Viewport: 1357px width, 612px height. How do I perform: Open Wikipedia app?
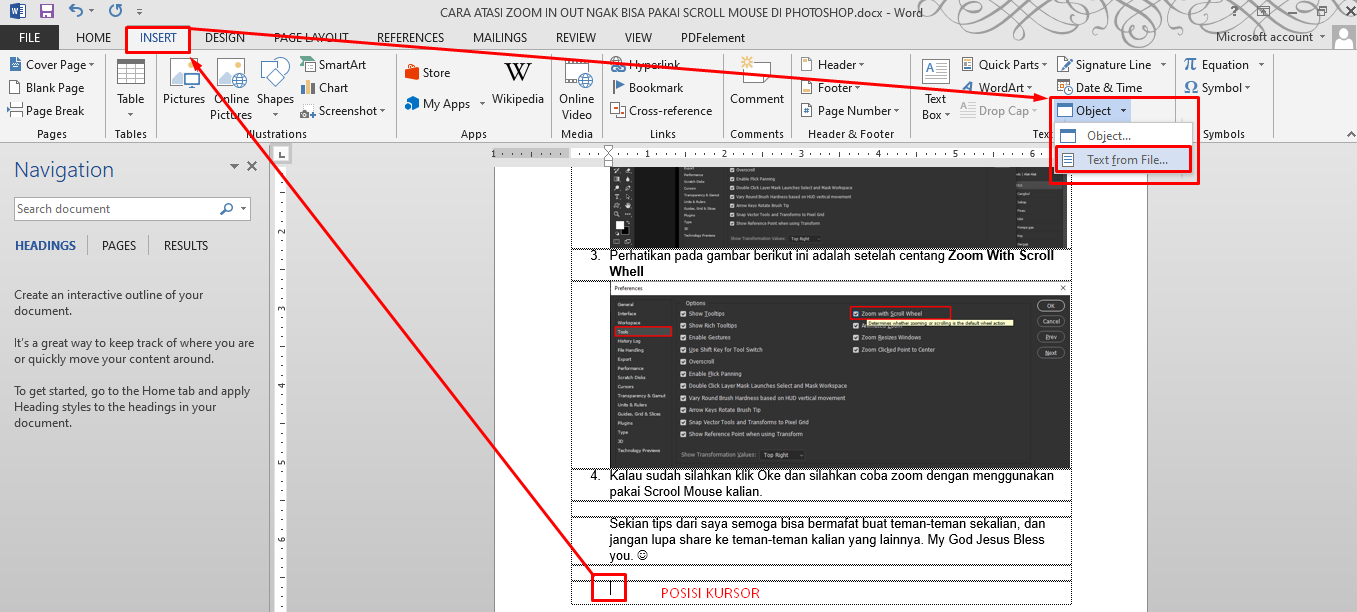(x=518, y=82)
